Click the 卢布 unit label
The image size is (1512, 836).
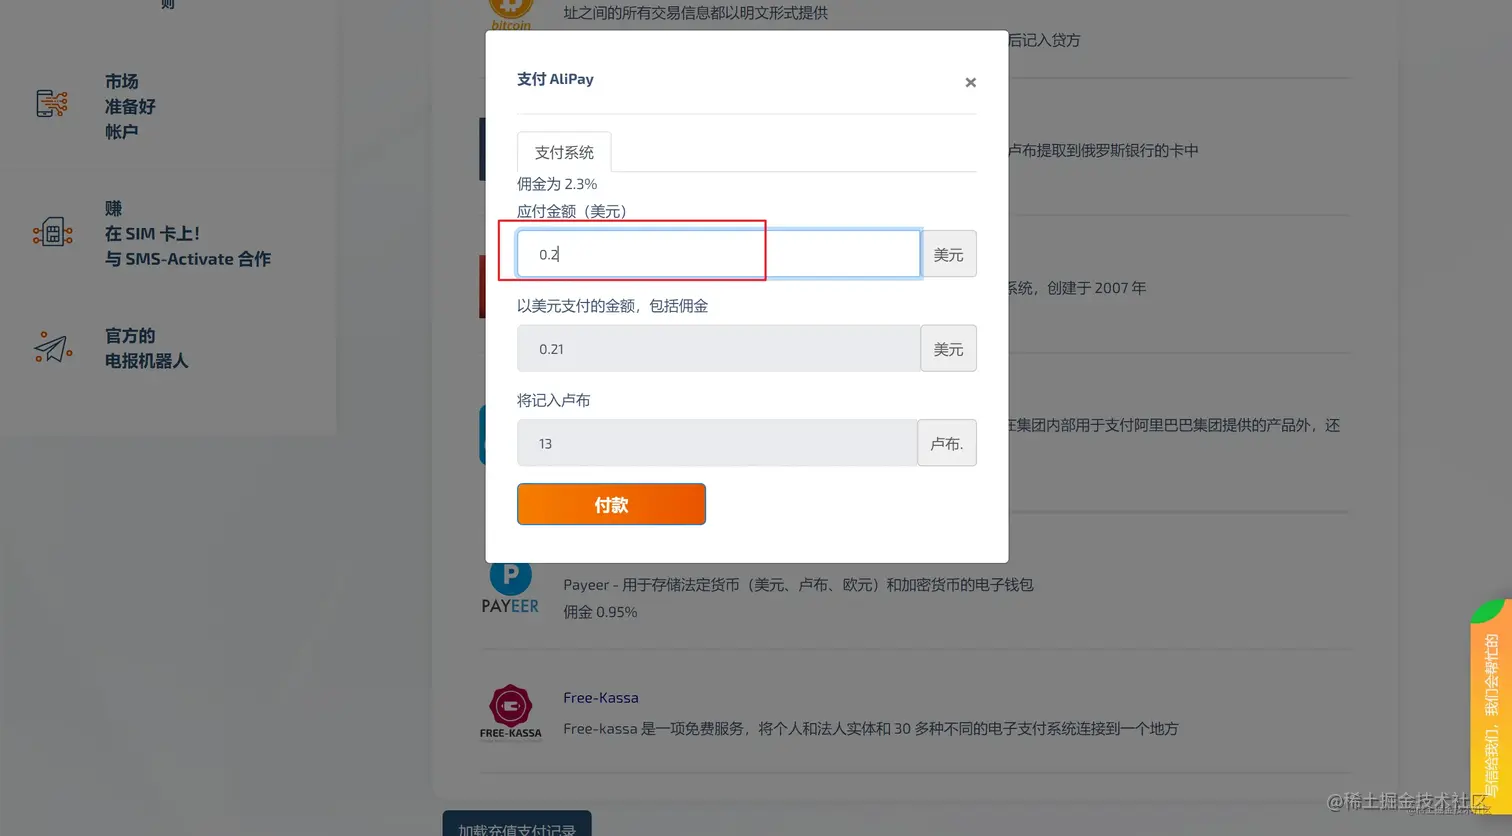(946, 443)
